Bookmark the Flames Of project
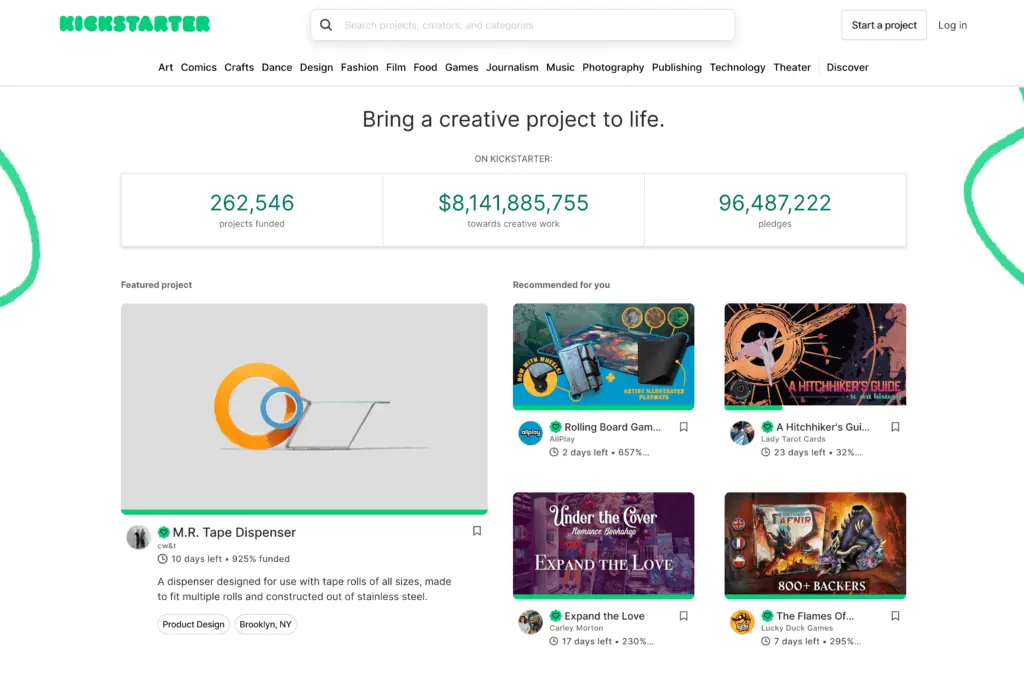This screenshot has width=1024, height=676. point(895,616)
